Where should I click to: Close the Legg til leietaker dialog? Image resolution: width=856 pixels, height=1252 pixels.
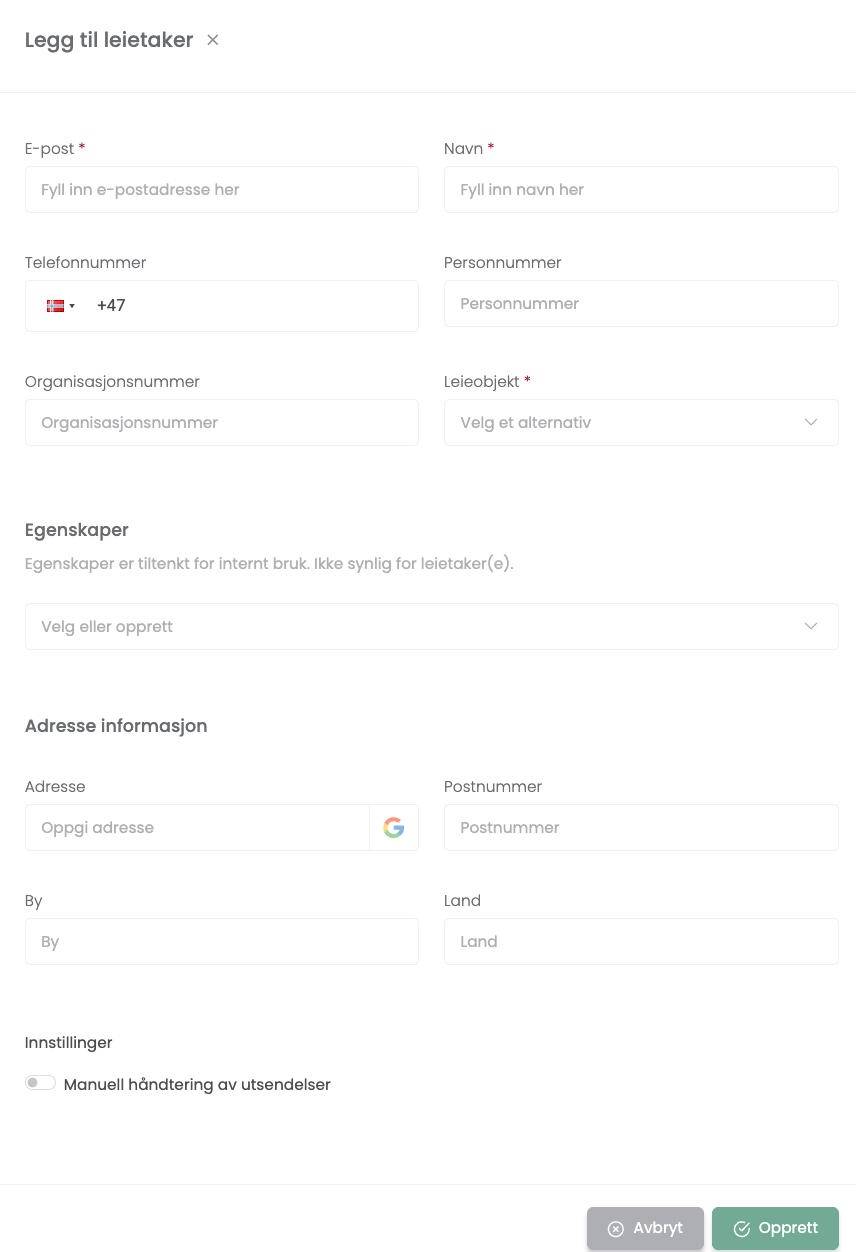tap(212, 40)
